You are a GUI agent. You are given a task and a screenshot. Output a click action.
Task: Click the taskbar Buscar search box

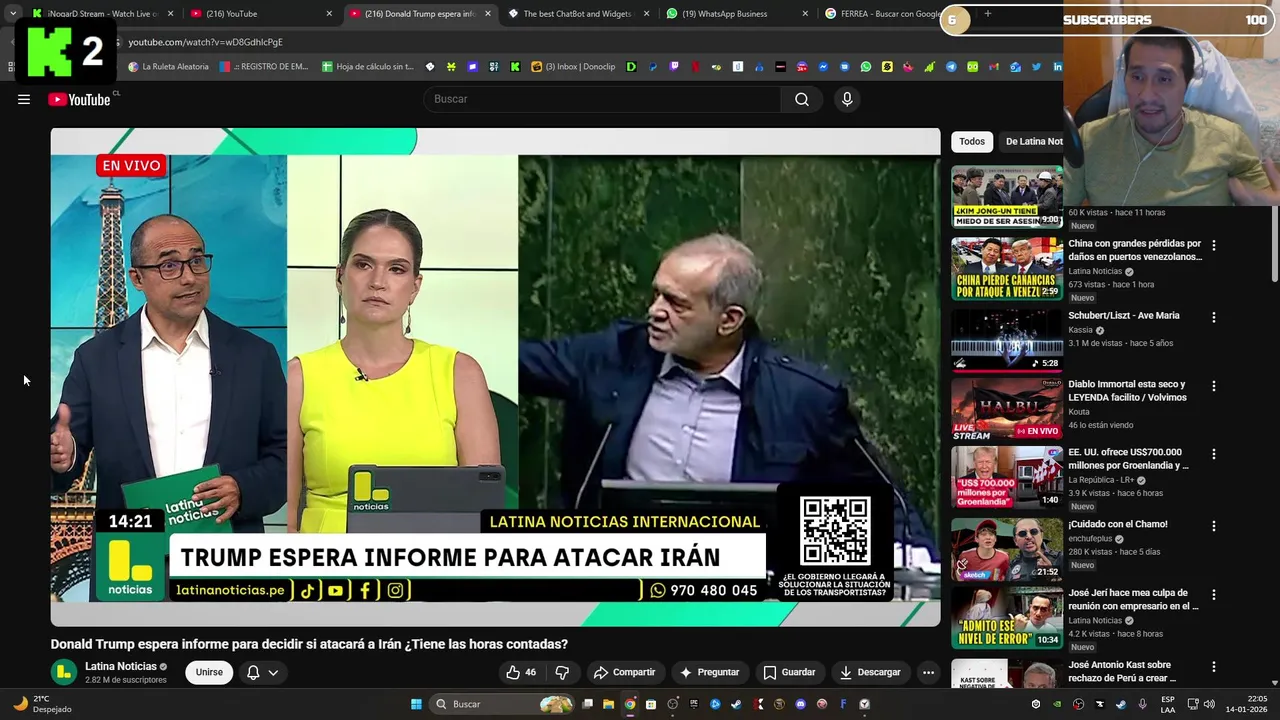pyautogui.click(x=503, y=704)
